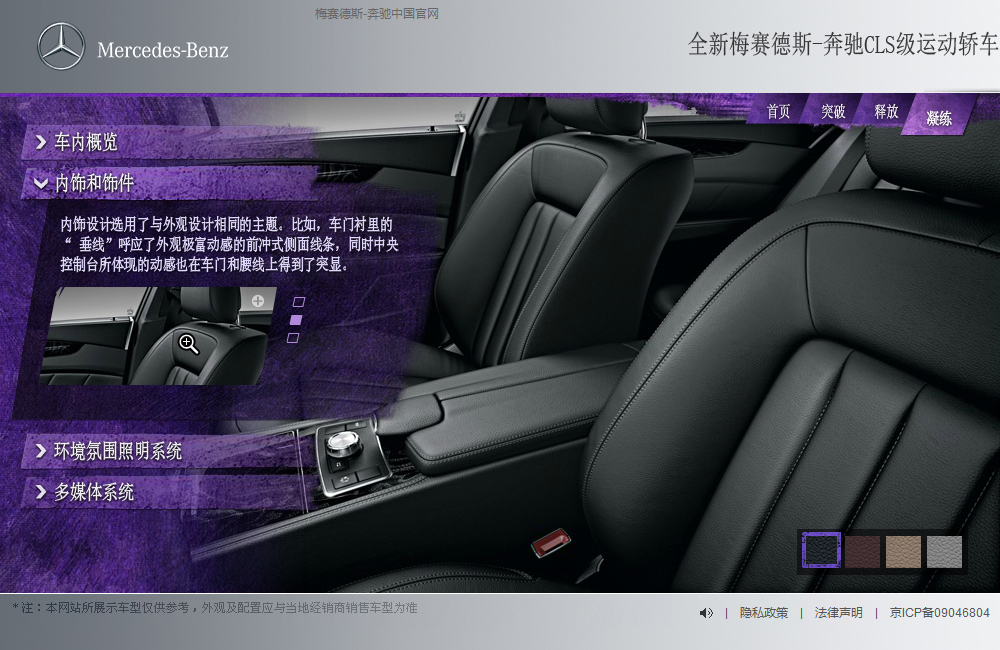Expand the 多媒体系统 section

94,492
